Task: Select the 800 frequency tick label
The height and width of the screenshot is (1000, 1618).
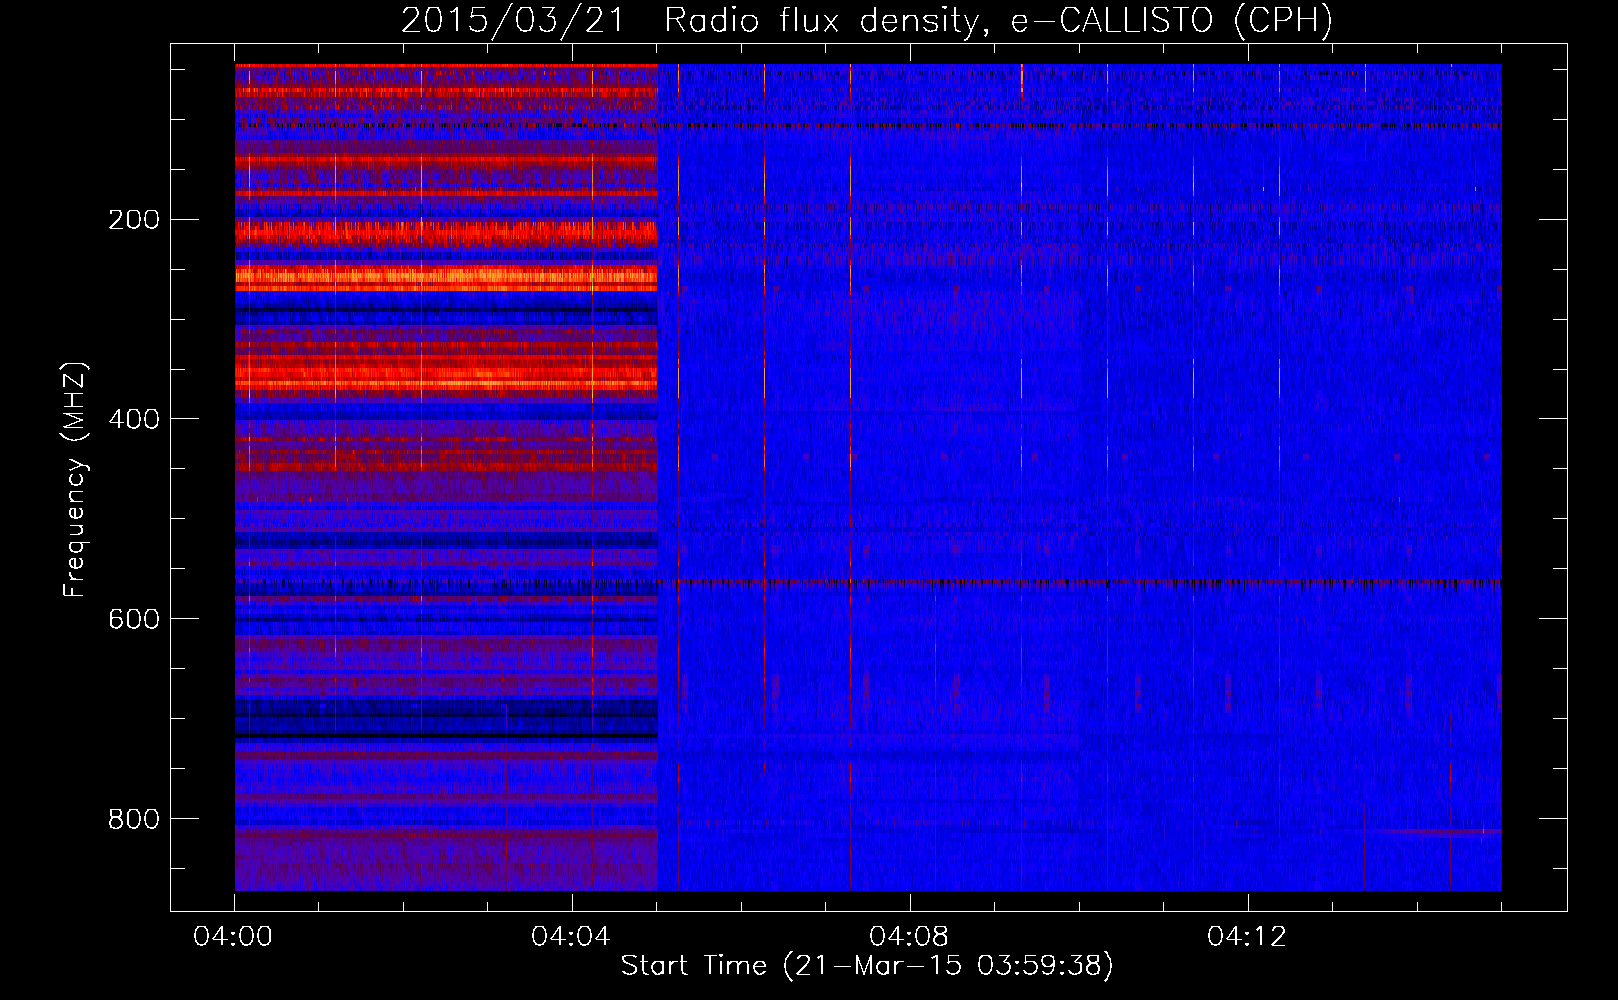Action: (134, 819)
